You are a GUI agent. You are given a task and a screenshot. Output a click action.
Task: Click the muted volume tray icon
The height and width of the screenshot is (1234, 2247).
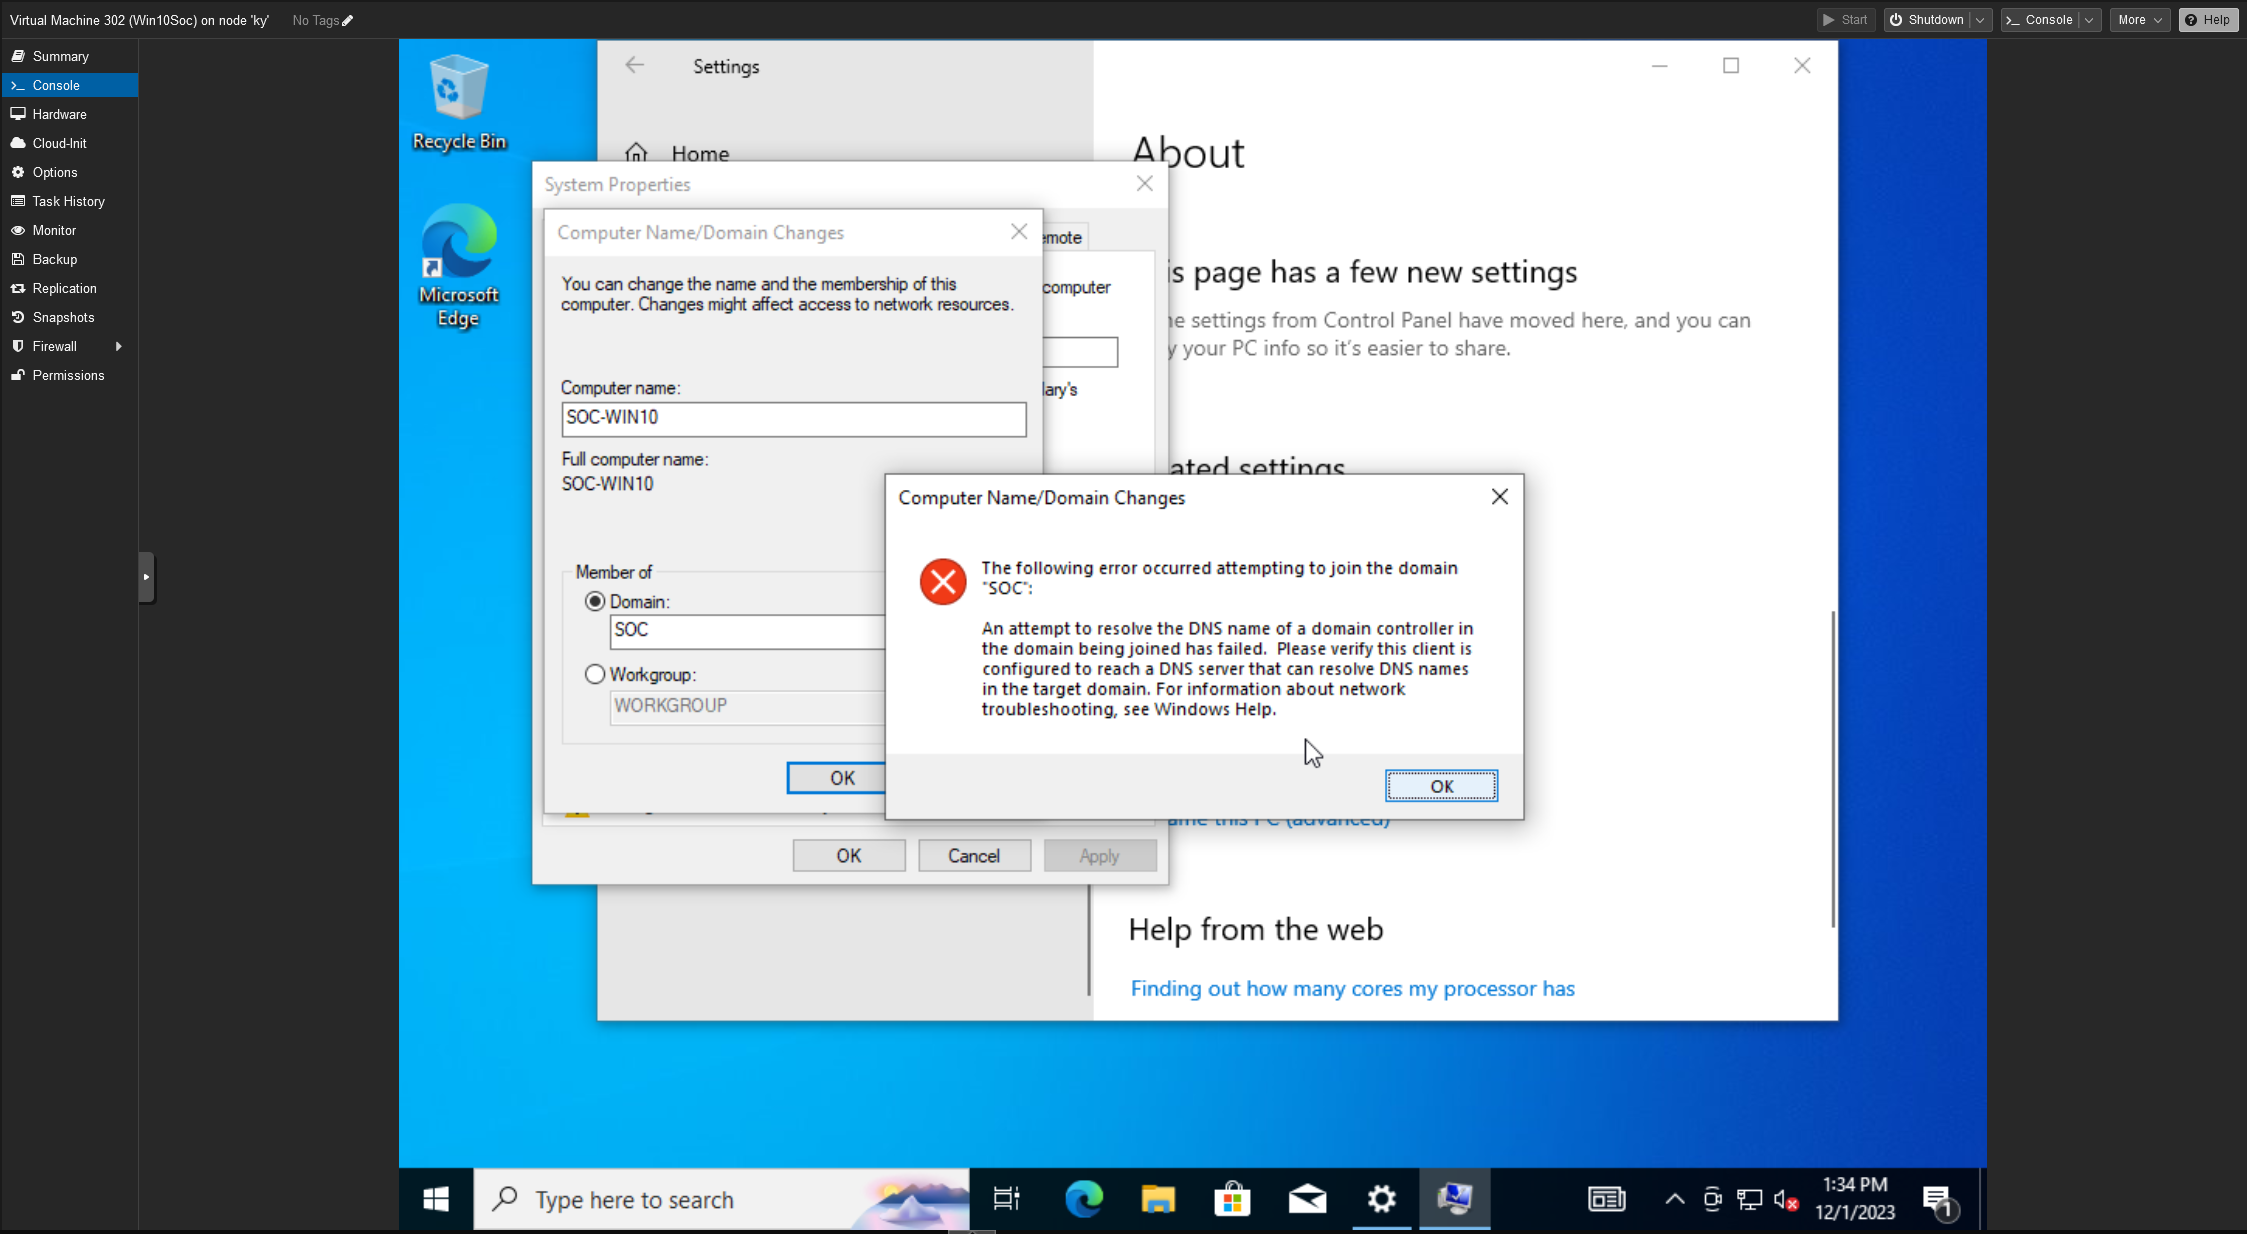click(x=1786, y=1200)
